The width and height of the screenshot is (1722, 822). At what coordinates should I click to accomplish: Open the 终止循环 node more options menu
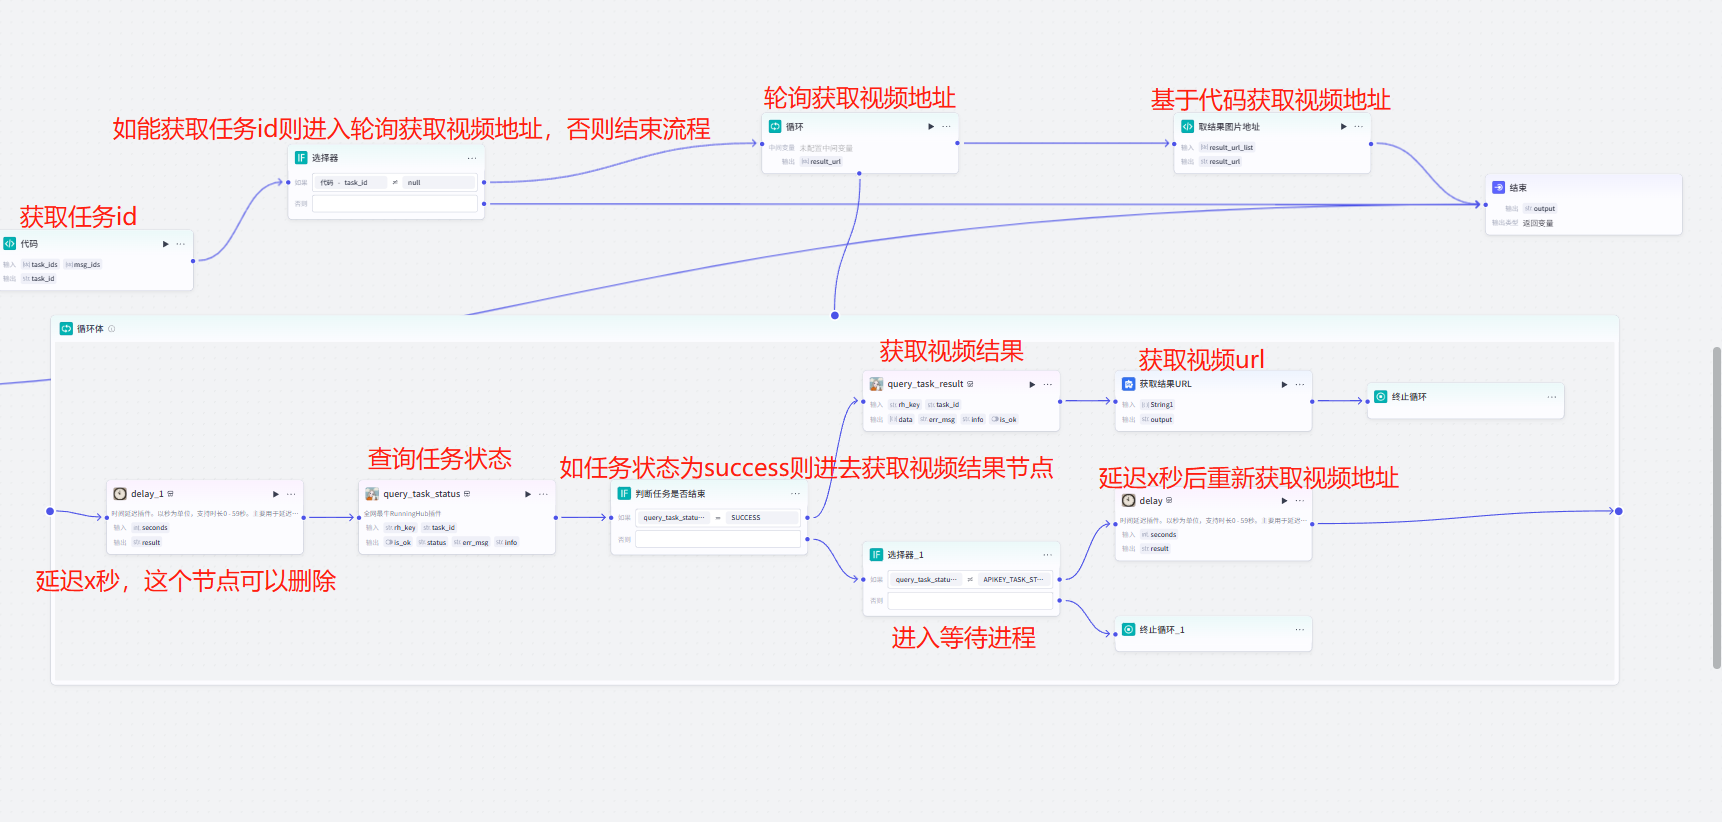[x=1552, y=397]
